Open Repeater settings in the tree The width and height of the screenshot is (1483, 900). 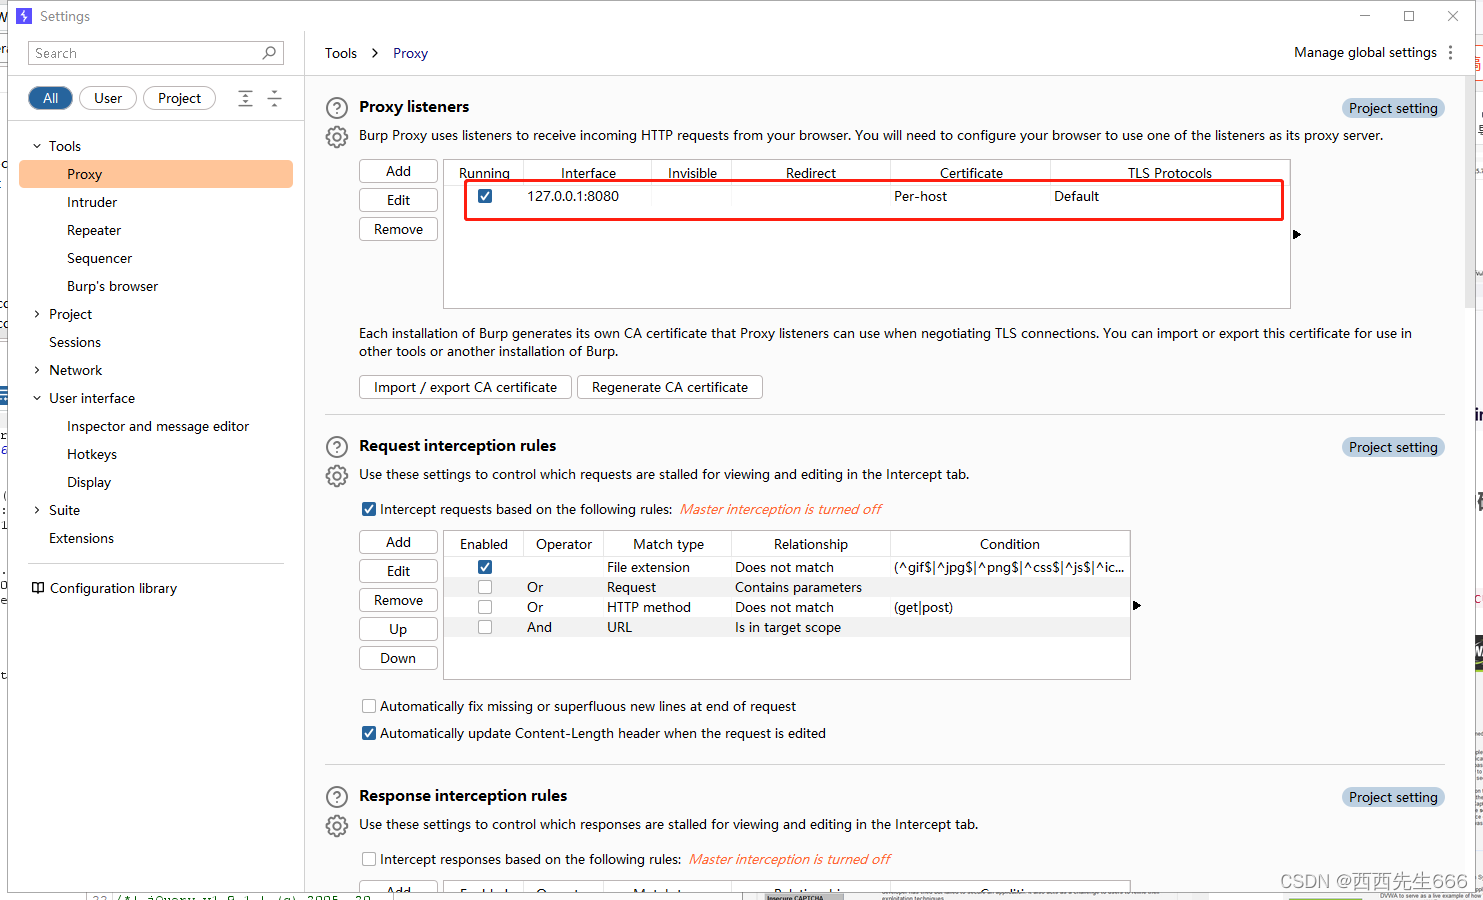(x=94, y=230)
